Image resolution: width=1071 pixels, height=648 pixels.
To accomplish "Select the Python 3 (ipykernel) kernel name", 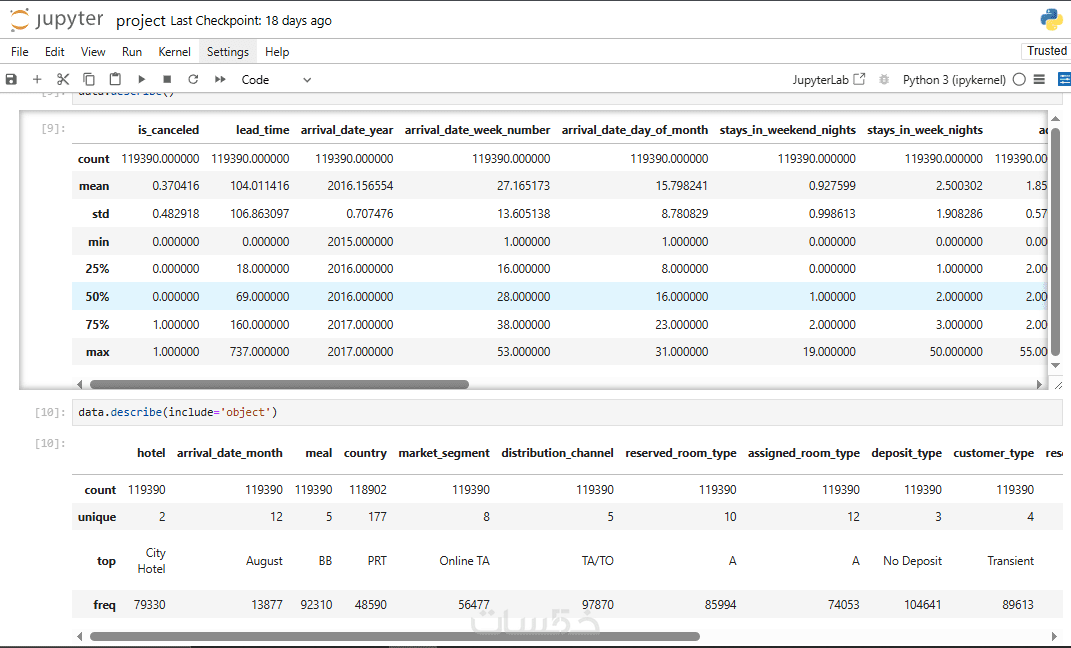I will point(954,79).
